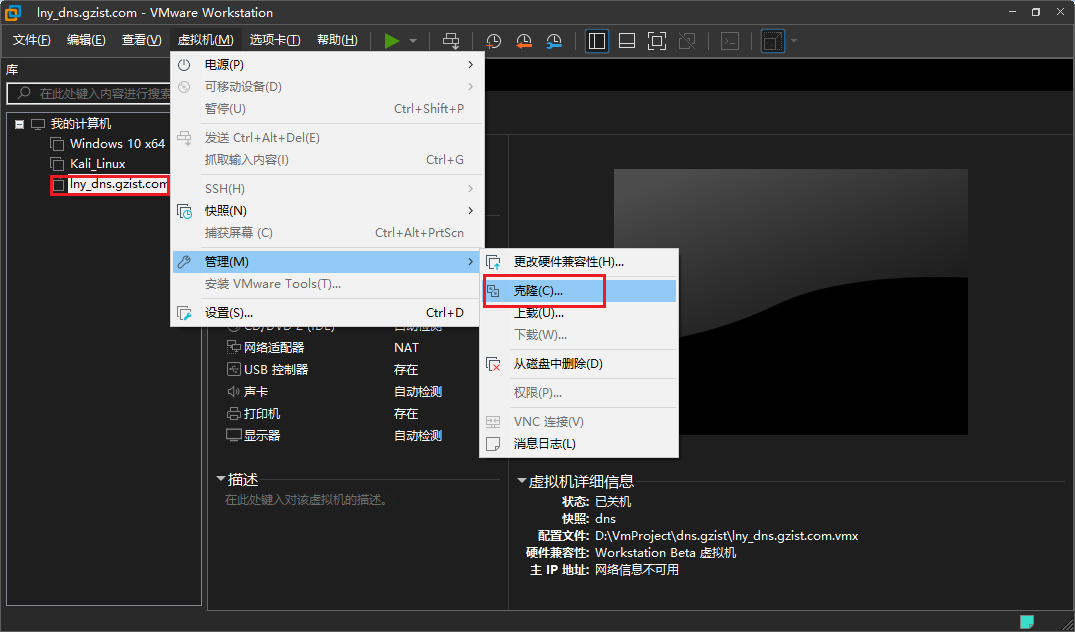The image size is (1075, 632).
Task: Open snapshot manager with the wrench-clock icon
Action: [x=554, y=41]
